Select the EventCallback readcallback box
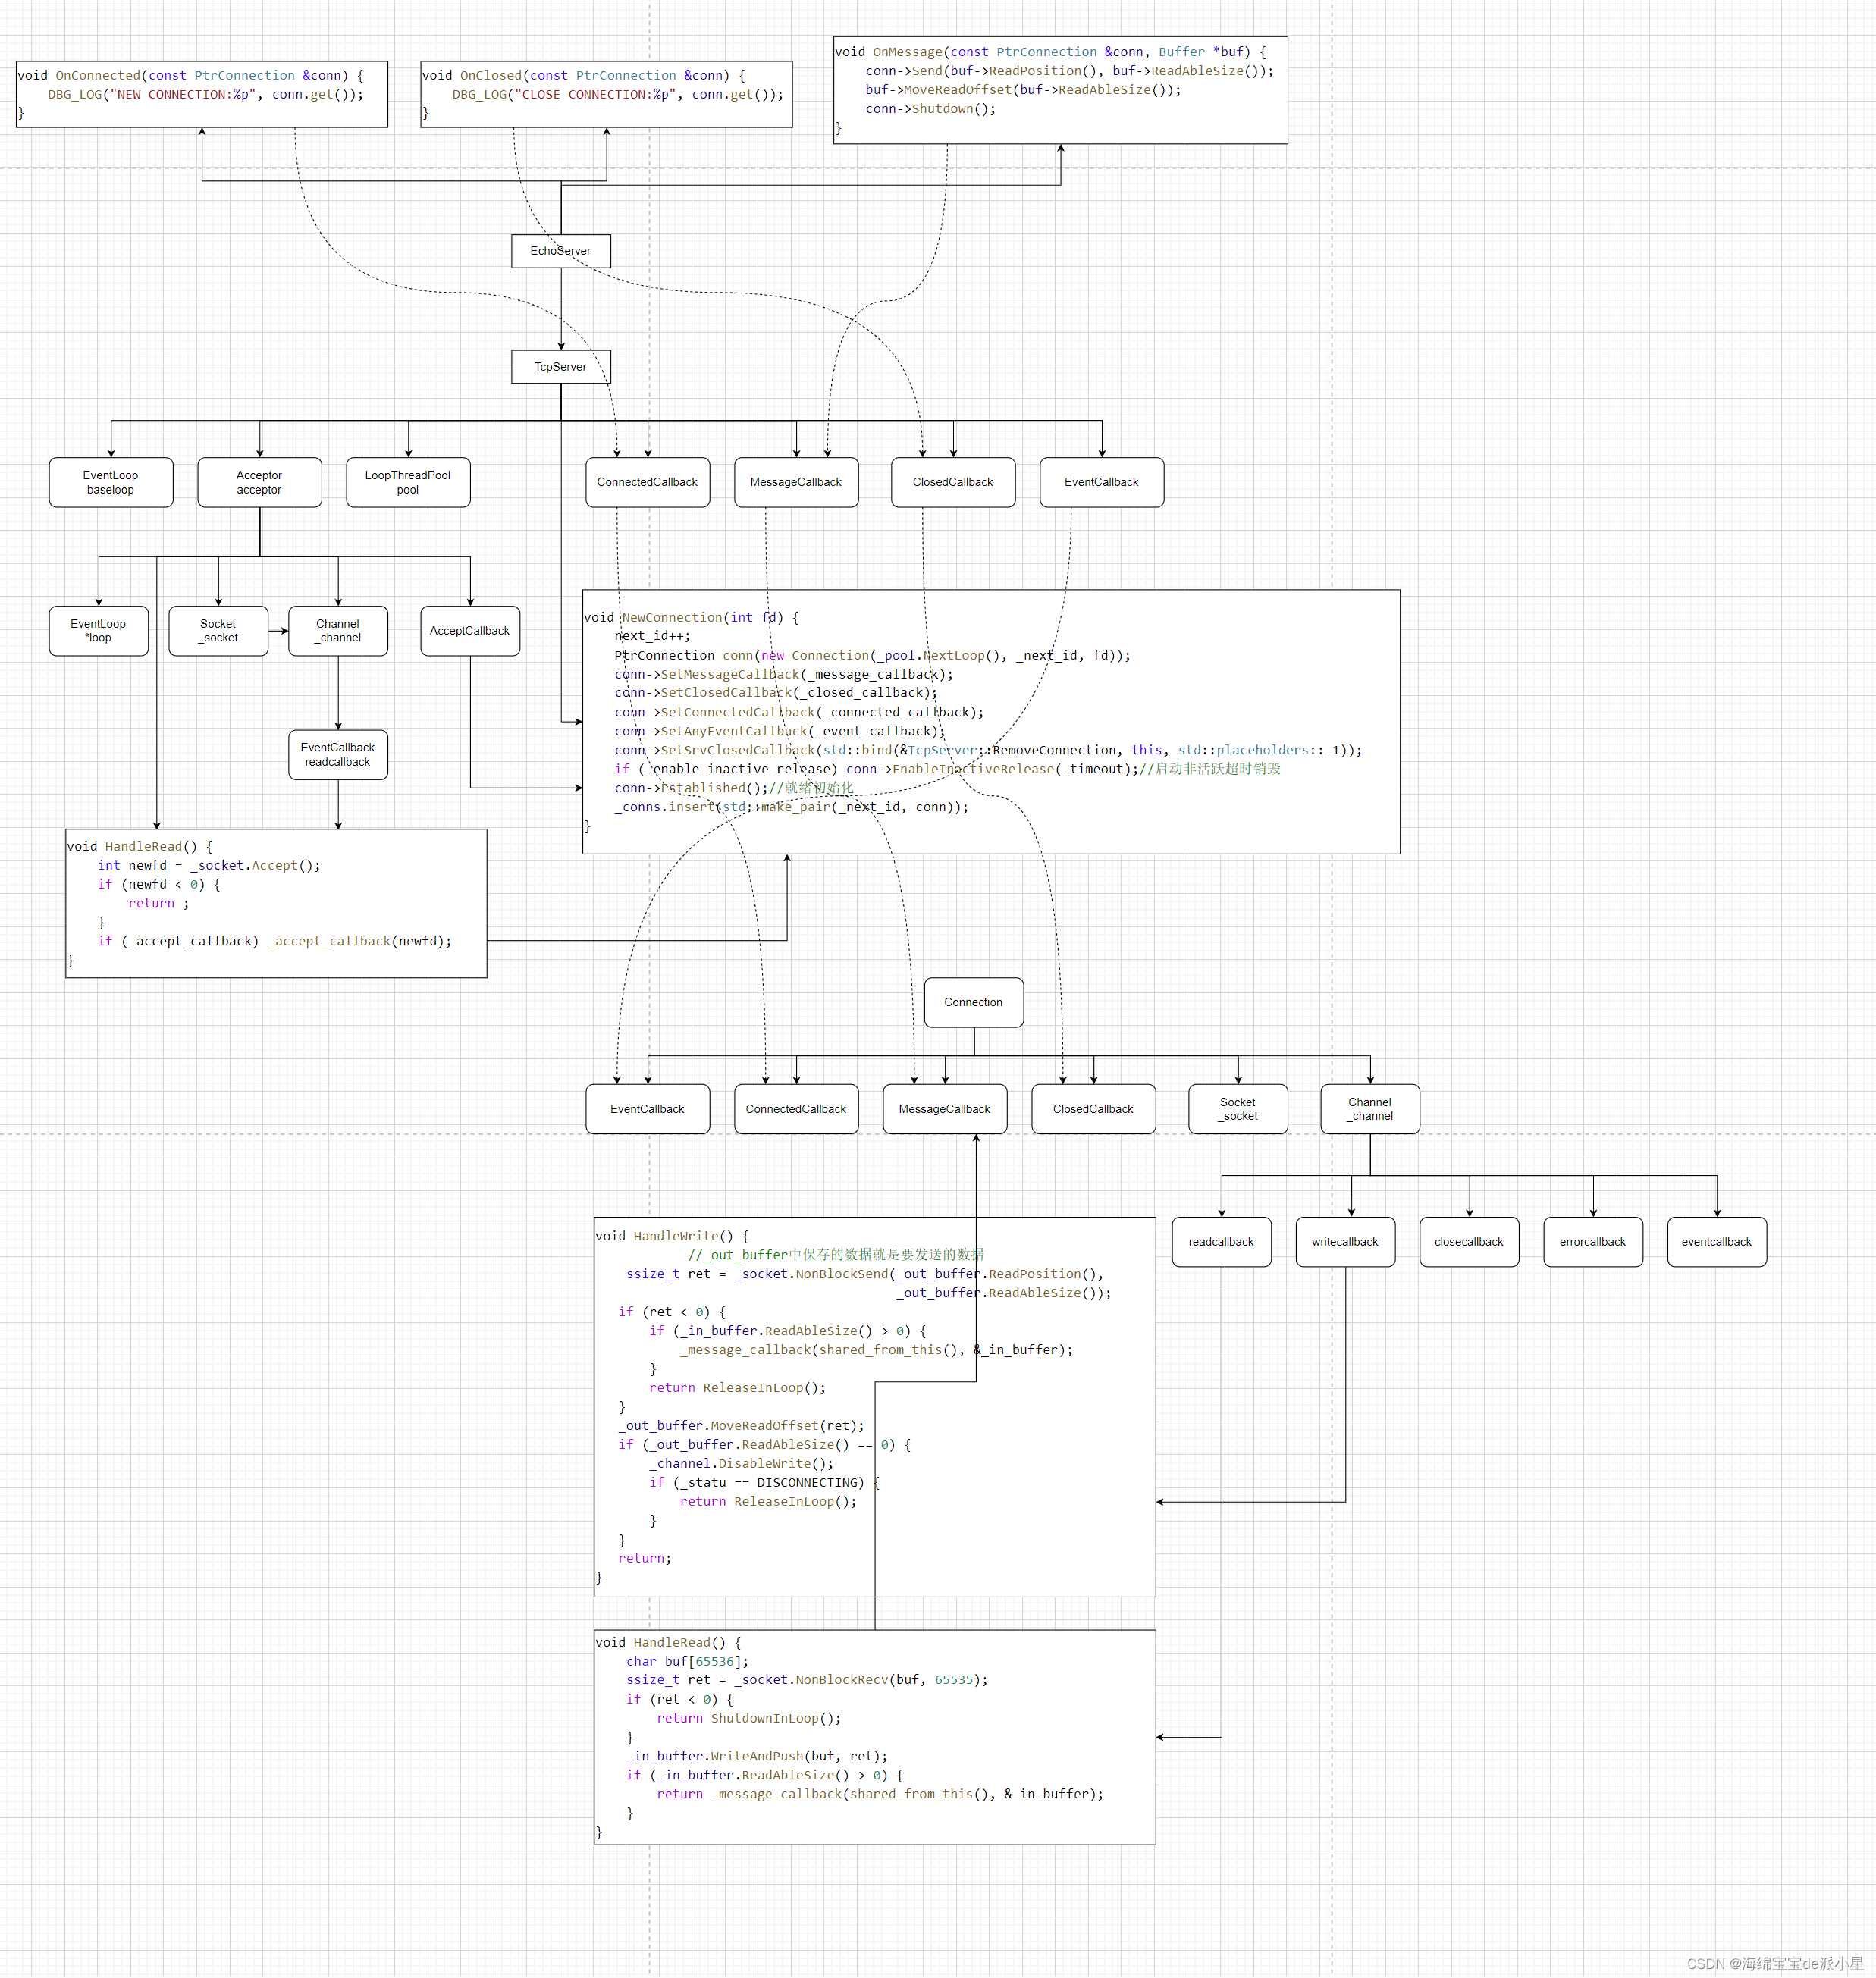 pos(338,755)
